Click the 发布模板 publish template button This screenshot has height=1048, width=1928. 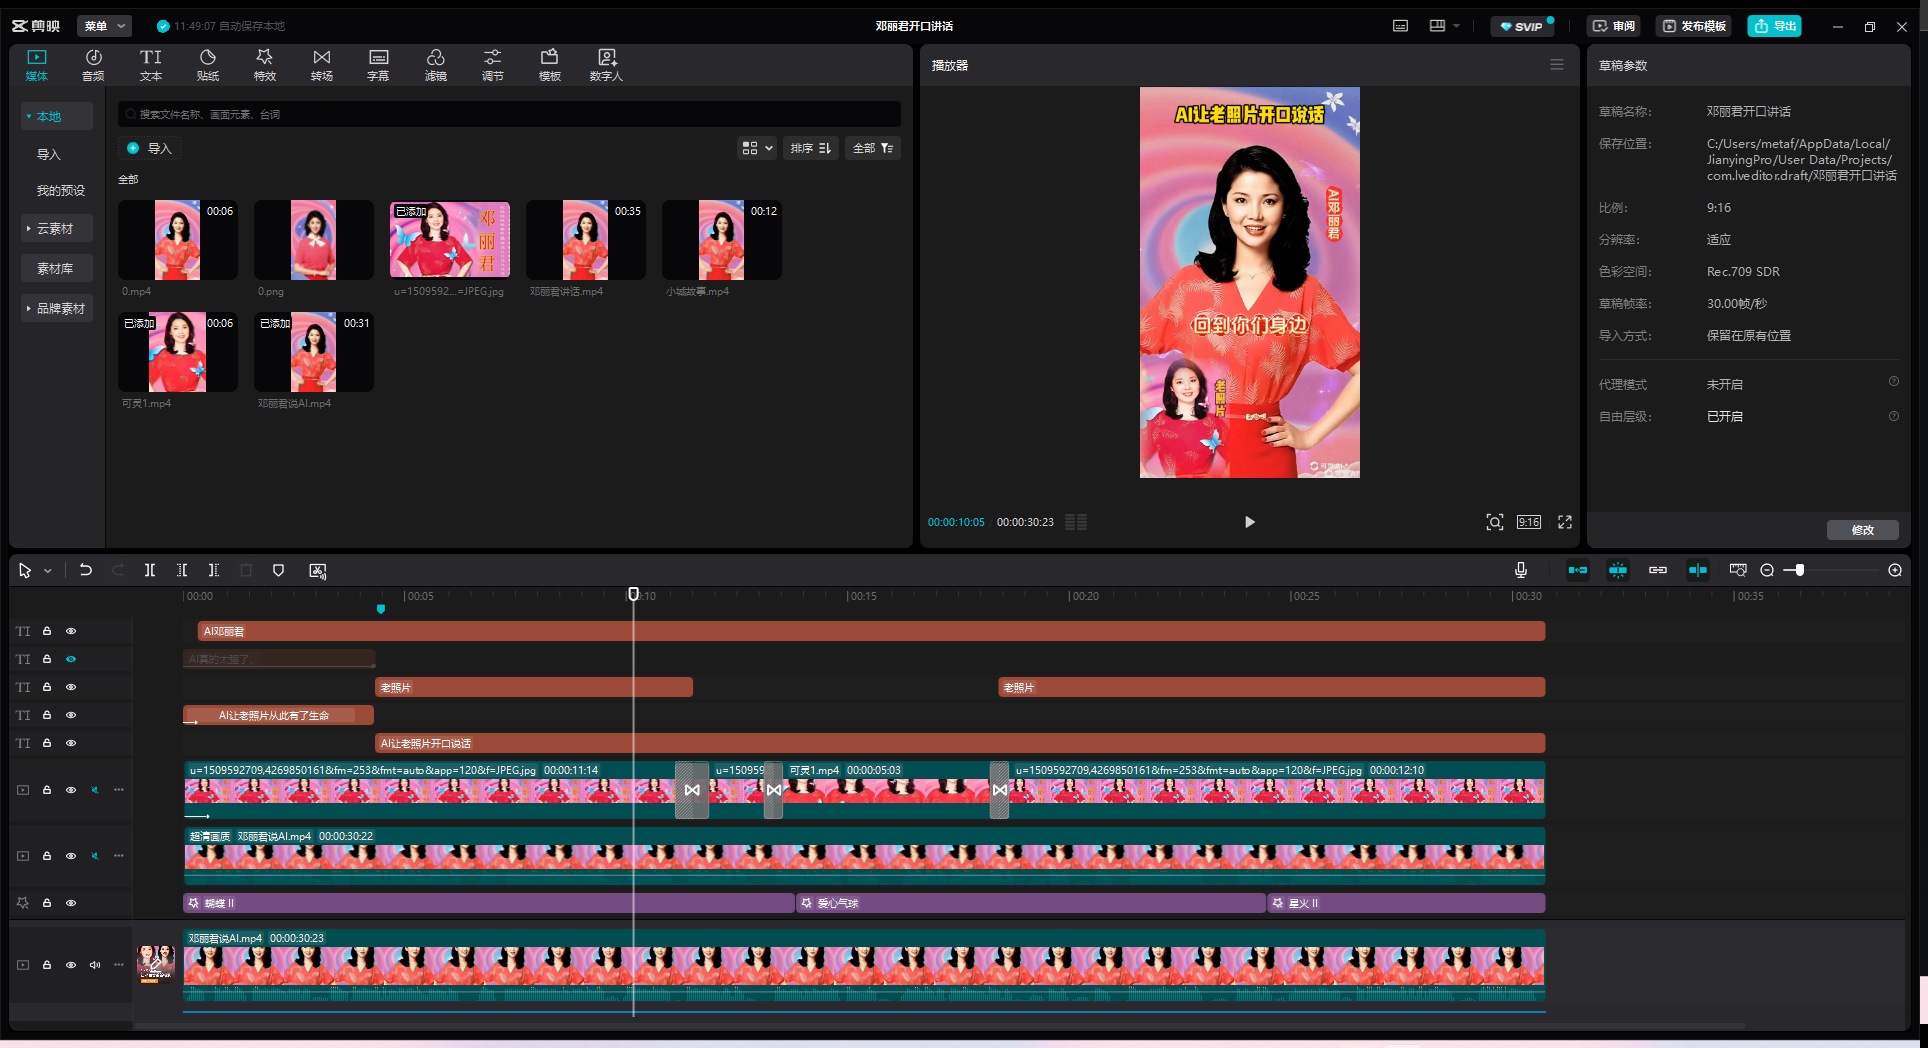[x=1695, y=26]
